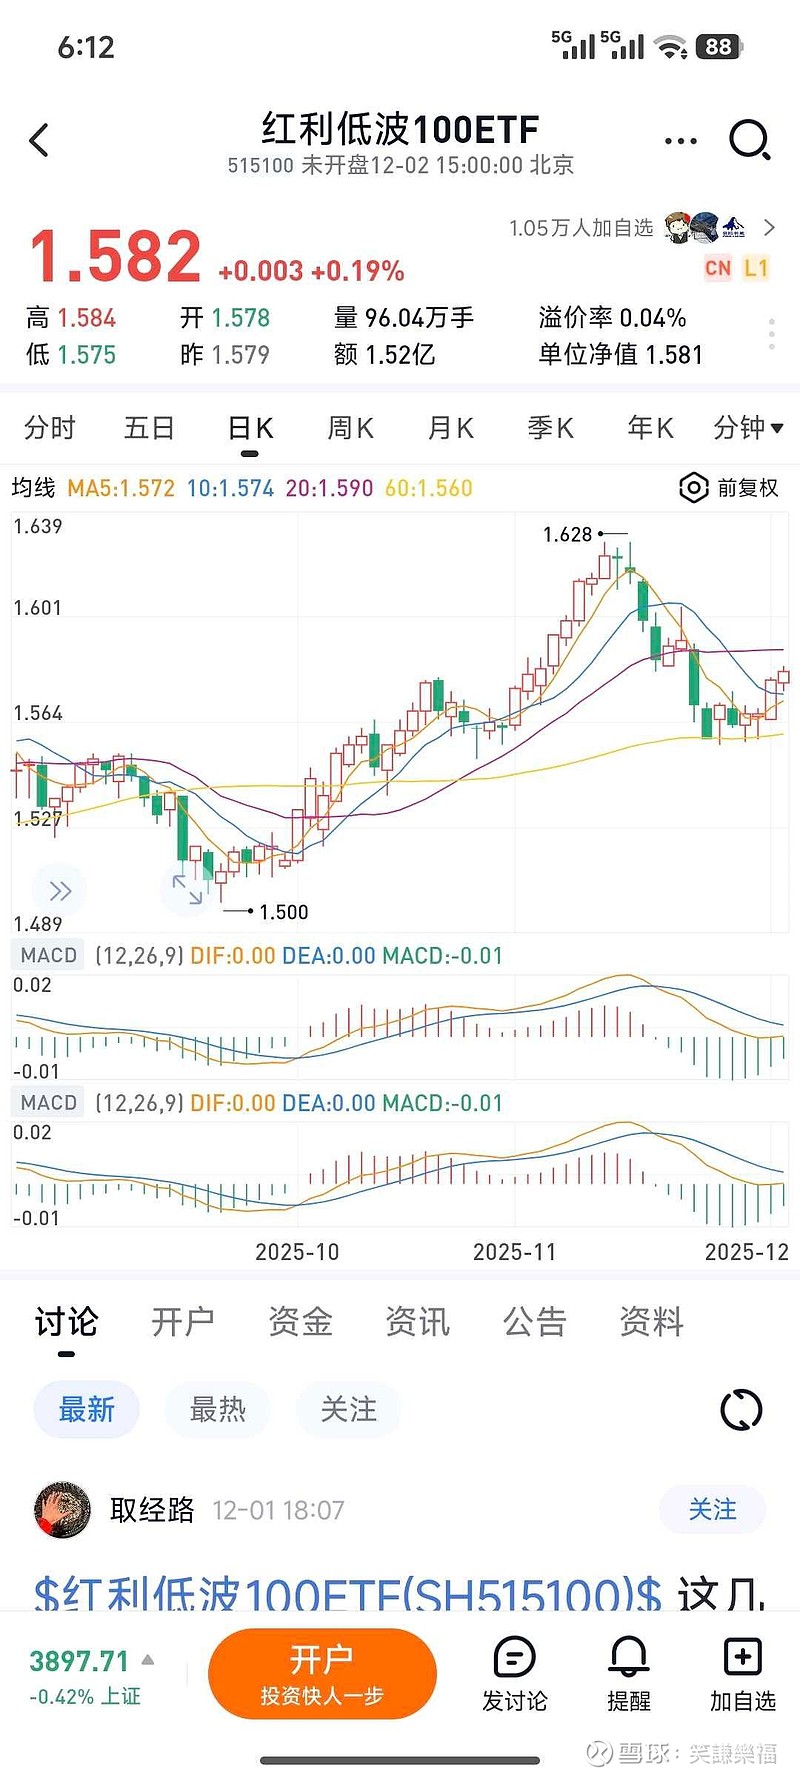Open the 公告 section tab
800x1778 pixels.
[534, 1322]
